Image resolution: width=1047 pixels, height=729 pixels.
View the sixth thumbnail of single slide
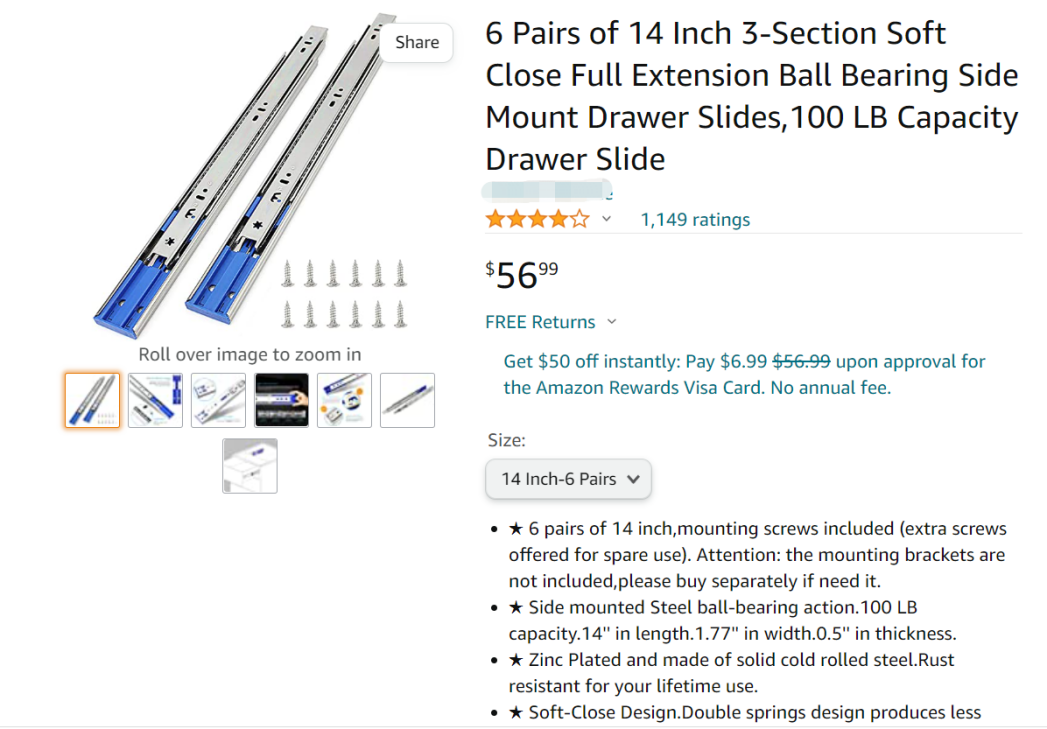407,400
